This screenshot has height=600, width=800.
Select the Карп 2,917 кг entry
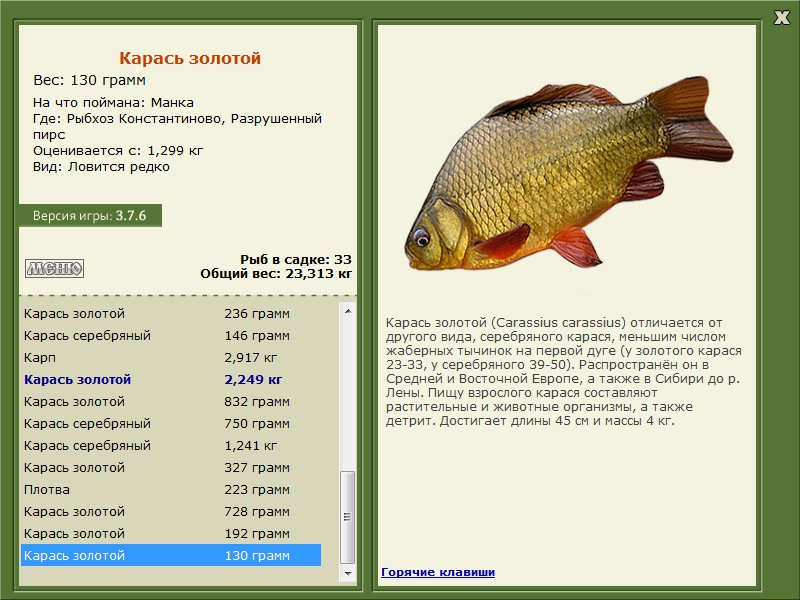point(170,358)
